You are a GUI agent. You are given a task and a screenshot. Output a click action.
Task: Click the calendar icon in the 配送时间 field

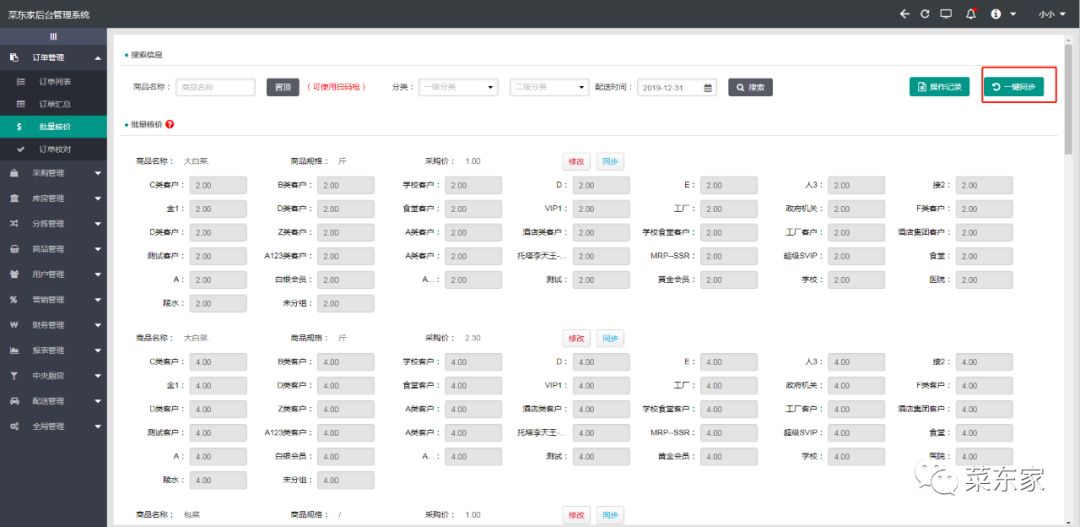(707, 87)
